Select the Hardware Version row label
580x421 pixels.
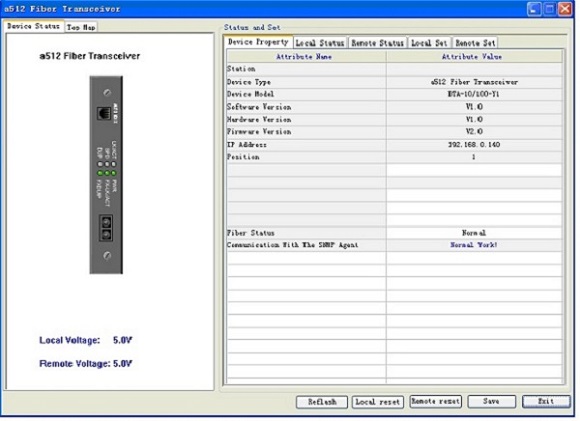[259, 119]
